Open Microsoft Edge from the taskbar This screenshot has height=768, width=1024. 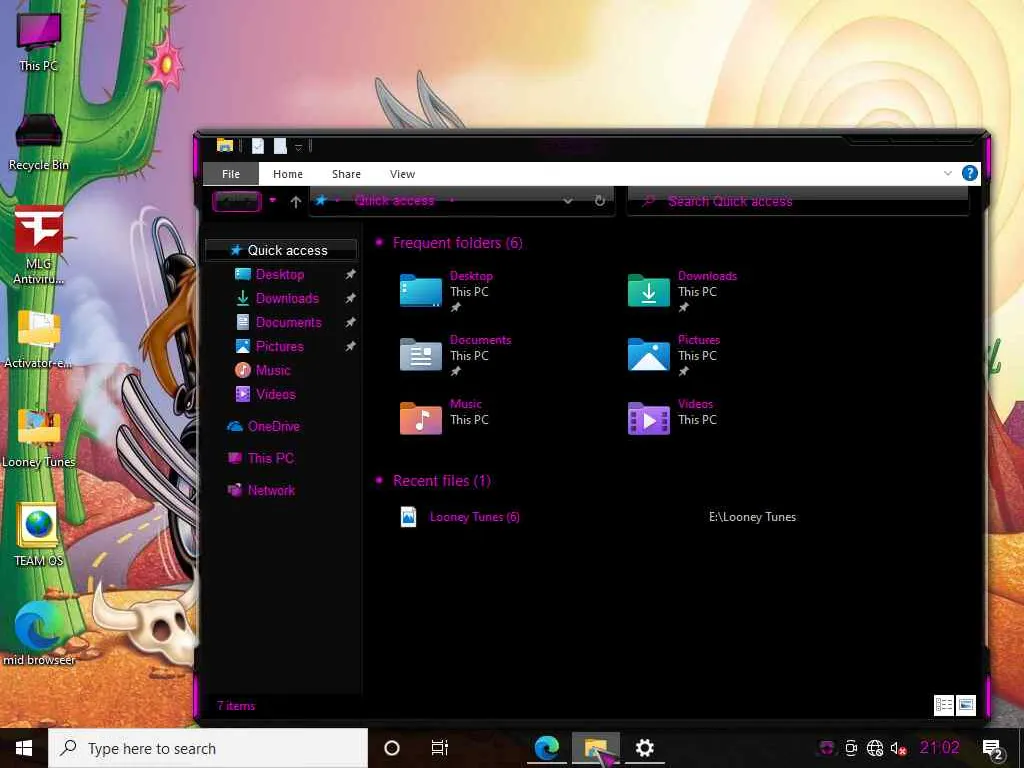pyautogui.click(x=547, y=748)
